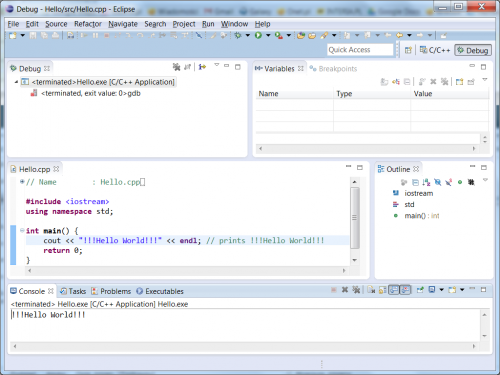Click the Pin Console icon
Screen dimensions: 500x375
(x=420, y=290)
